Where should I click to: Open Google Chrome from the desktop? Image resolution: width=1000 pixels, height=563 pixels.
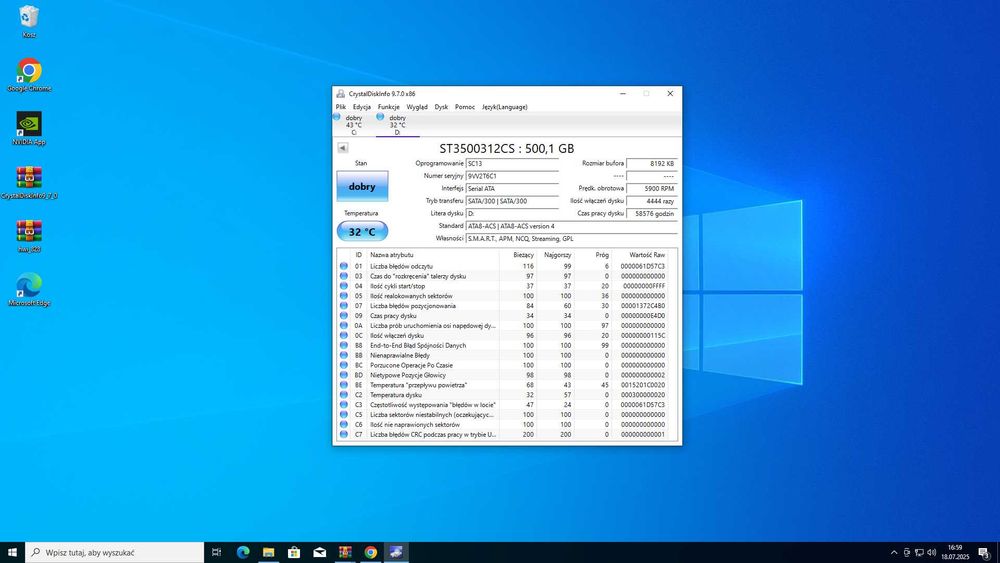point(29,72)
